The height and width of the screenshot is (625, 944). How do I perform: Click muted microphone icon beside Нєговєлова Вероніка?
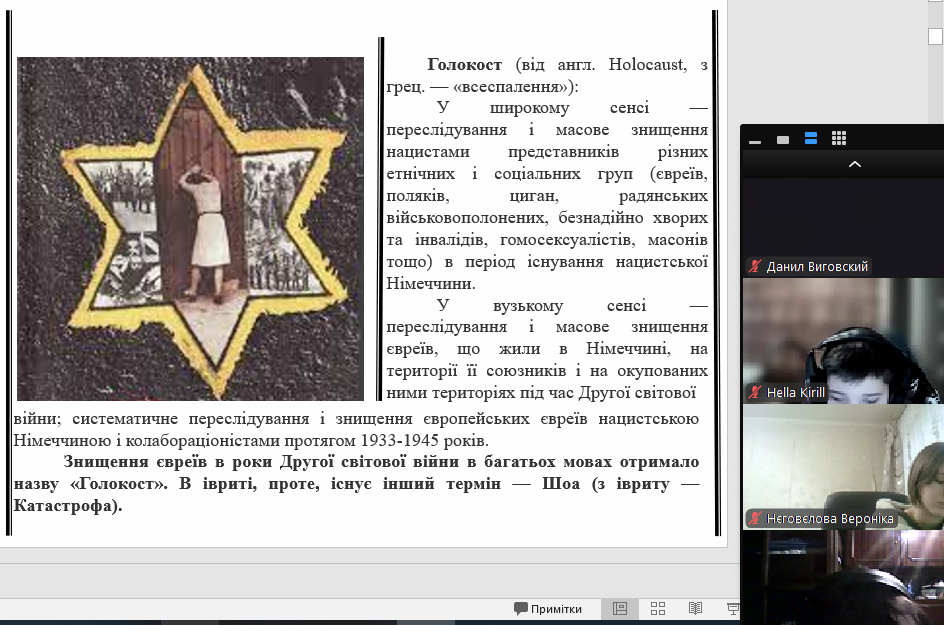pos(755,518)
